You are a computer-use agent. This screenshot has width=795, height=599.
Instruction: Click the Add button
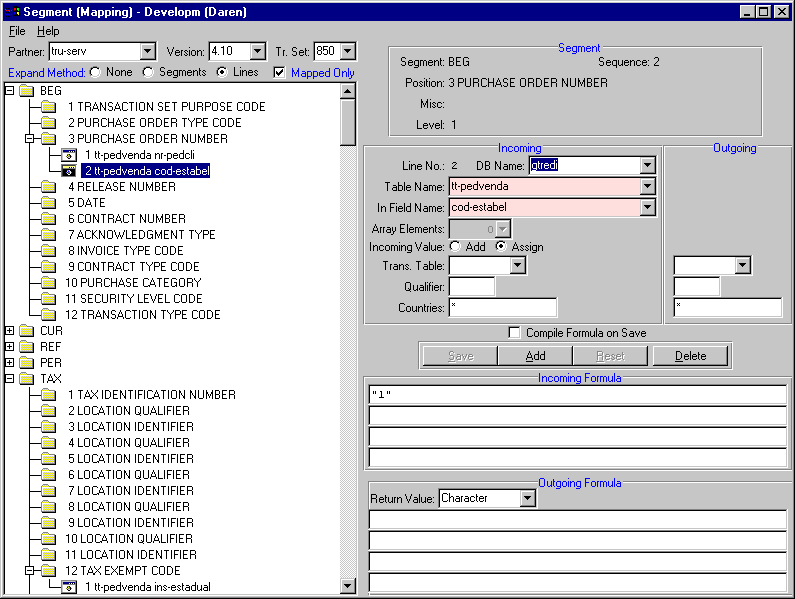[x=535, y=356]
